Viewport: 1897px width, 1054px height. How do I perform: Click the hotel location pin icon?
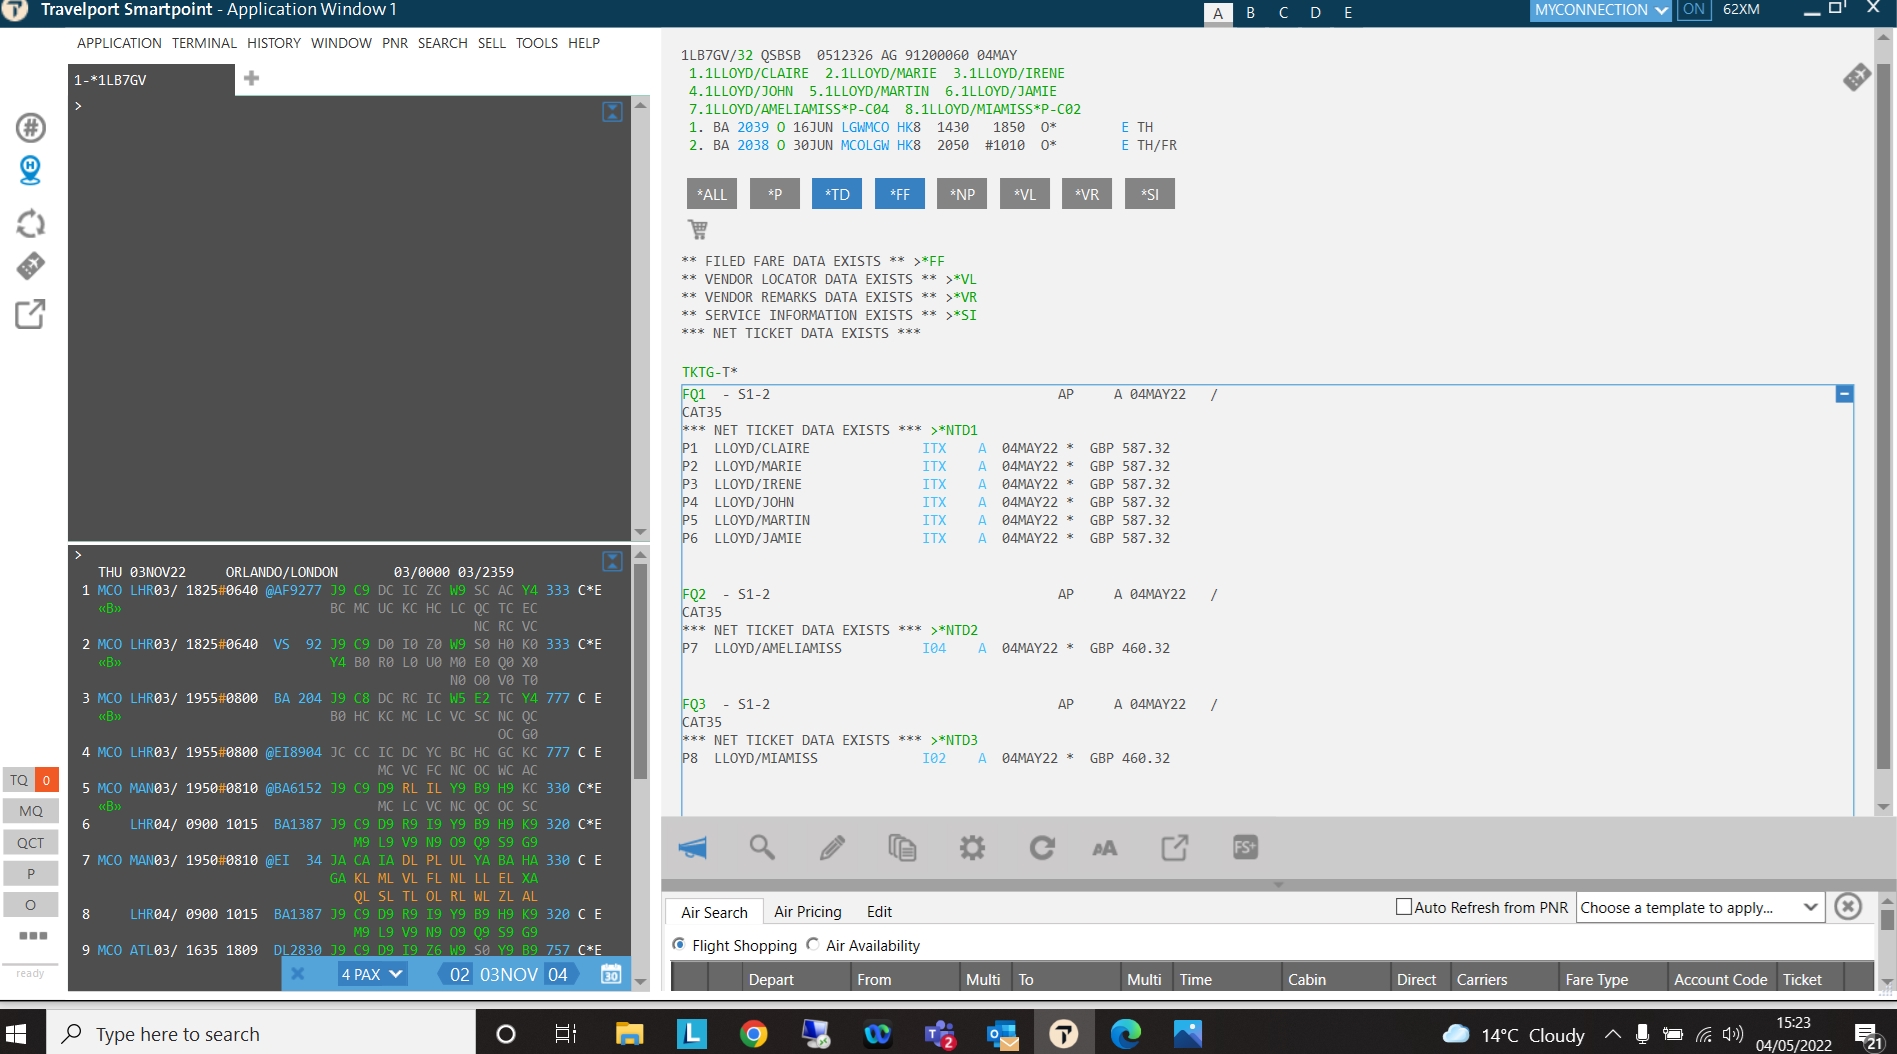pos(30,170)
